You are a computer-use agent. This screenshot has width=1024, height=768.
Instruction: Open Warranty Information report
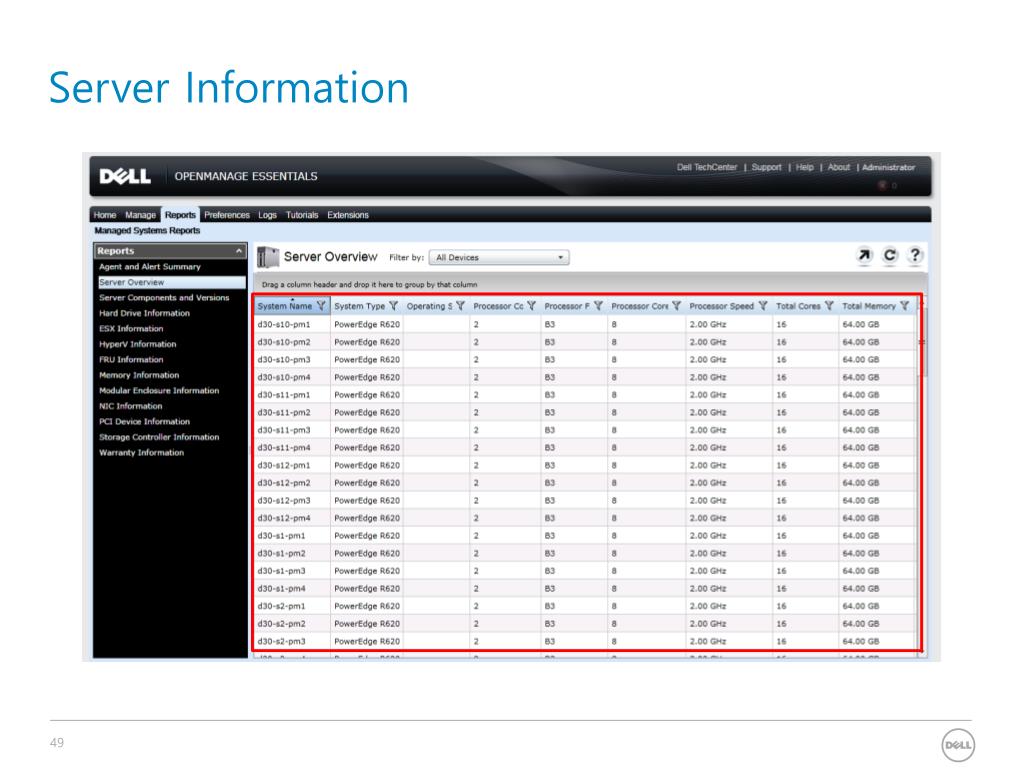(x=141, y=453)
